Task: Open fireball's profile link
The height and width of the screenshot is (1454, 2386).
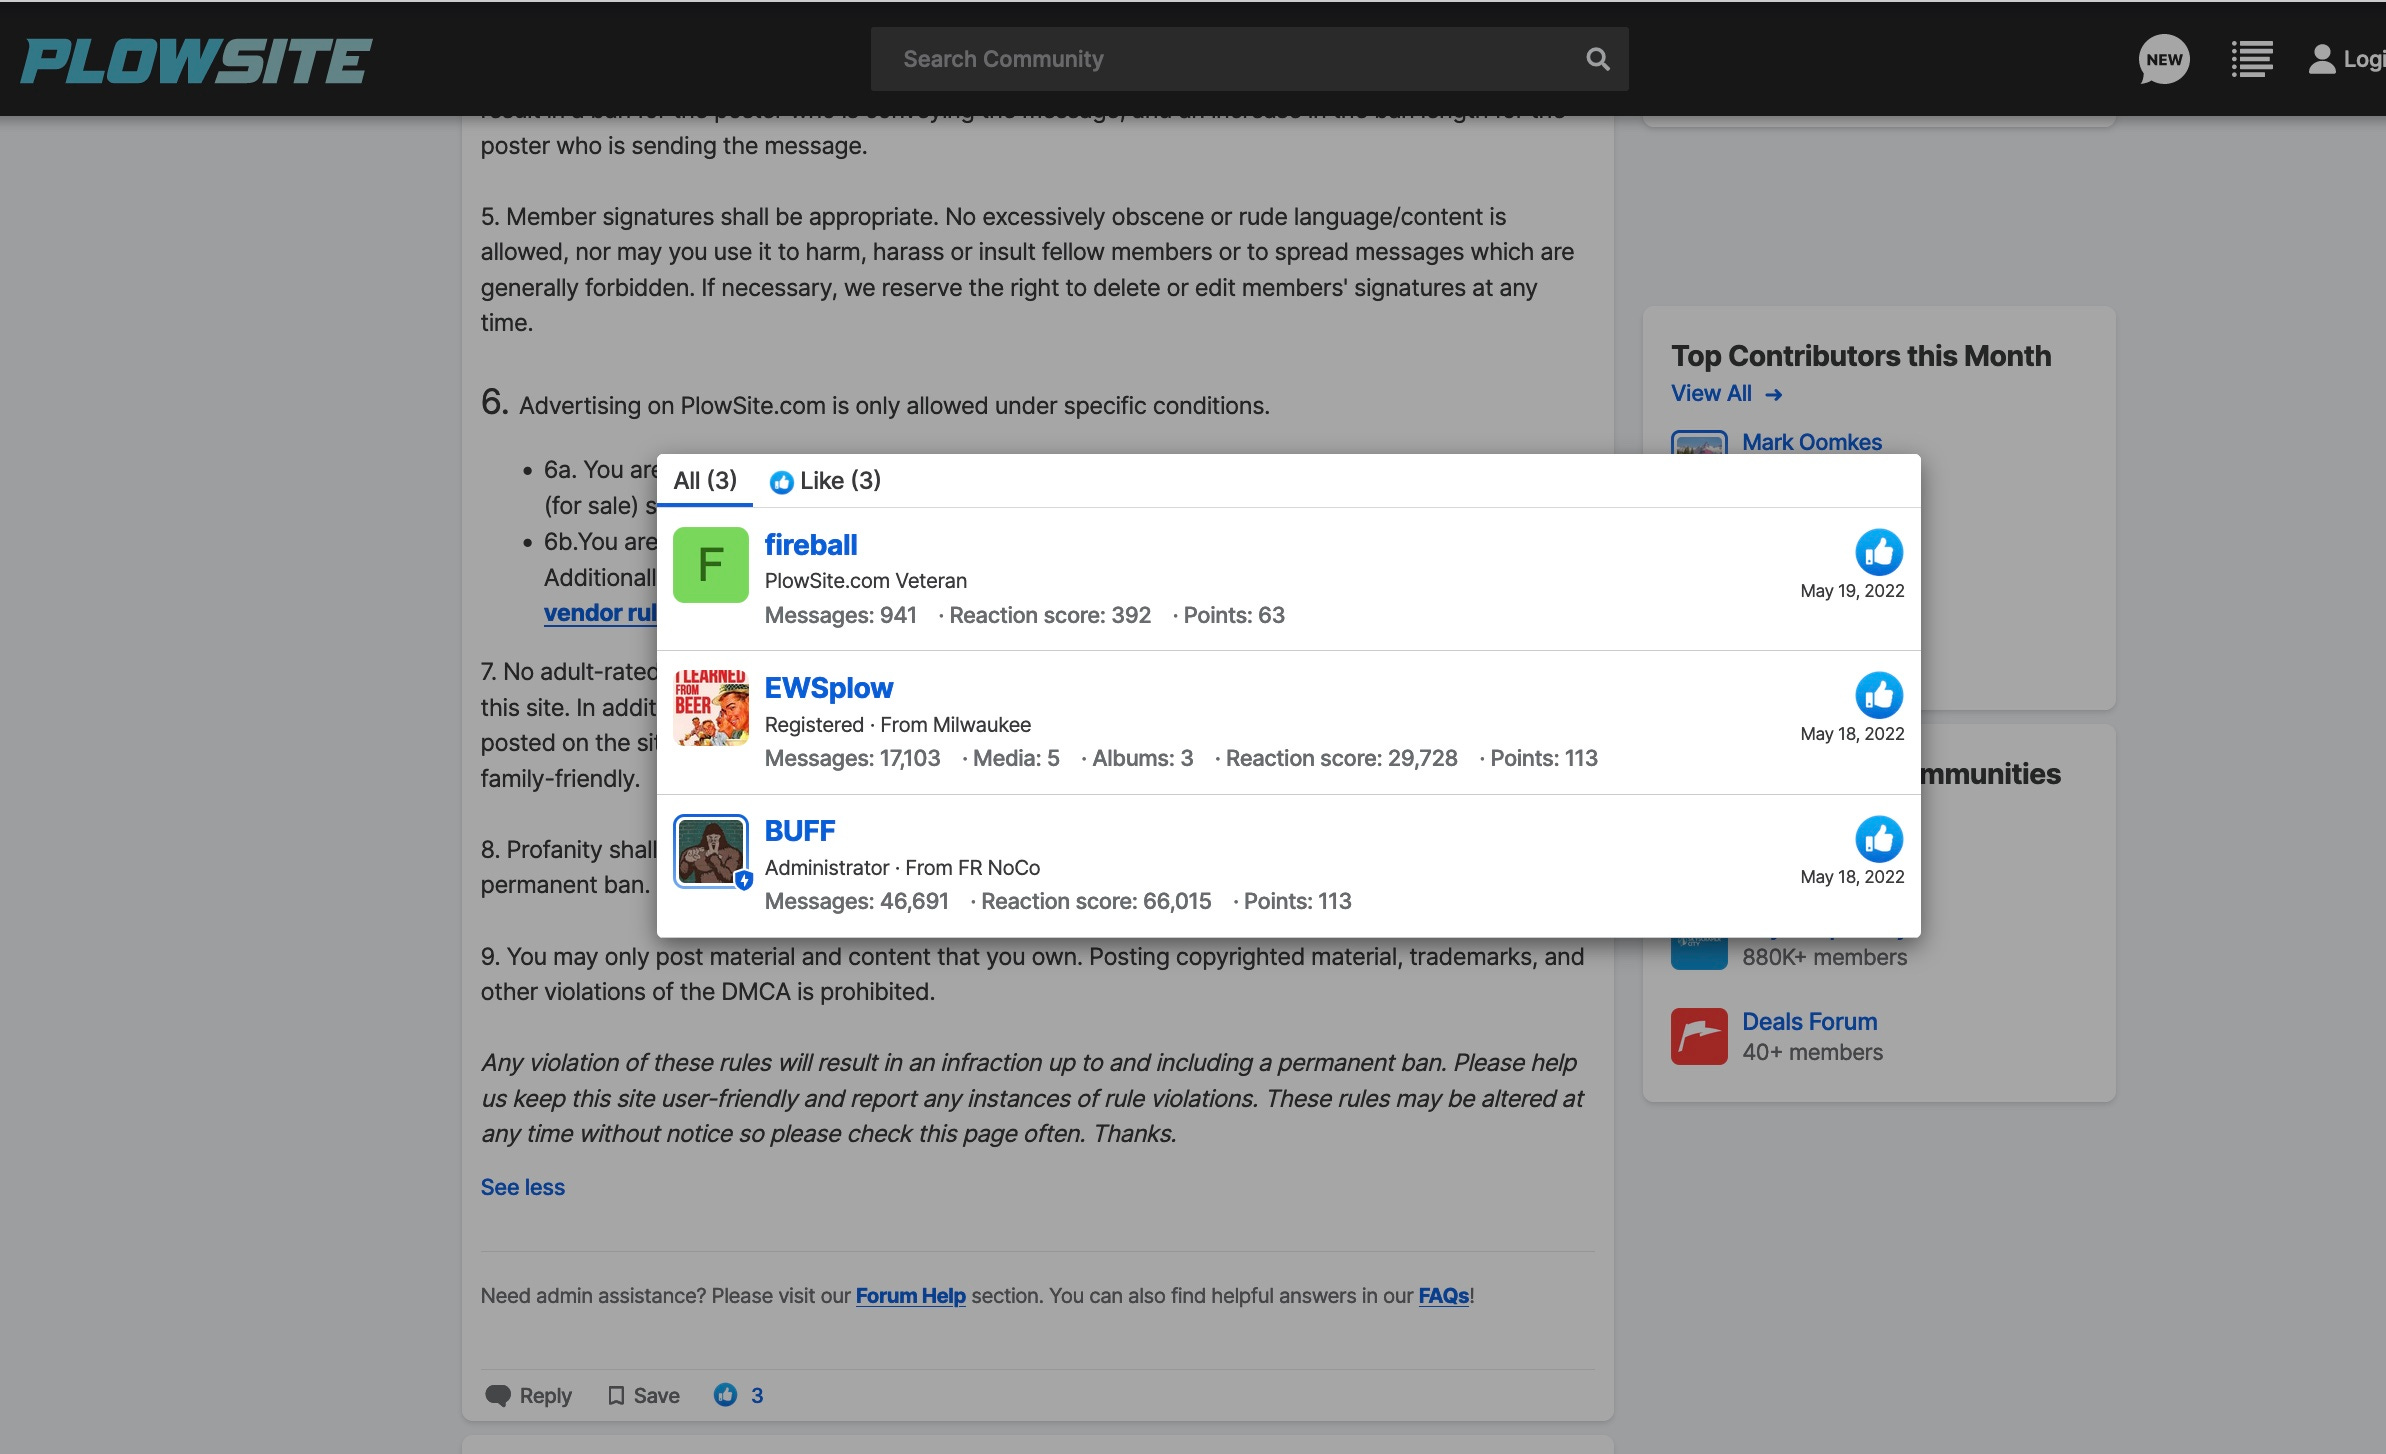Action: click(810, 545)
